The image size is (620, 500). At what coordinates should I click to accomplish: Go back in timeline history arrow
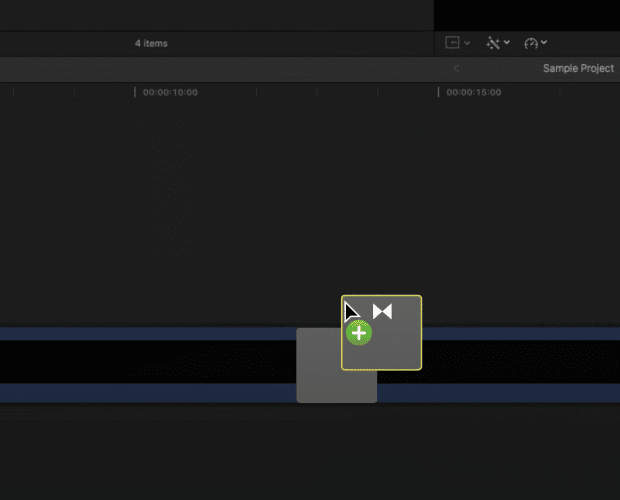[x=456, y=68]
